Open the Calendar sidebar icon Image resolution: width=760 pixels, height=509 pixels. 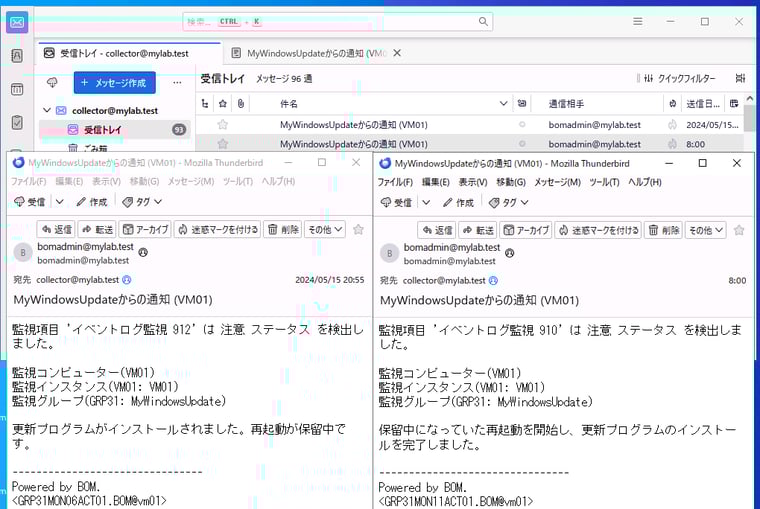[x=17, y=89]
